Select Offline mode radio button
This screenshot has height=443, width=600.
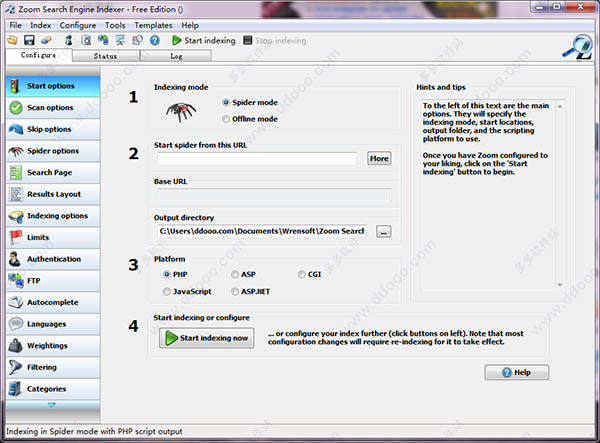pyautogui.click(x=226, y=119)
